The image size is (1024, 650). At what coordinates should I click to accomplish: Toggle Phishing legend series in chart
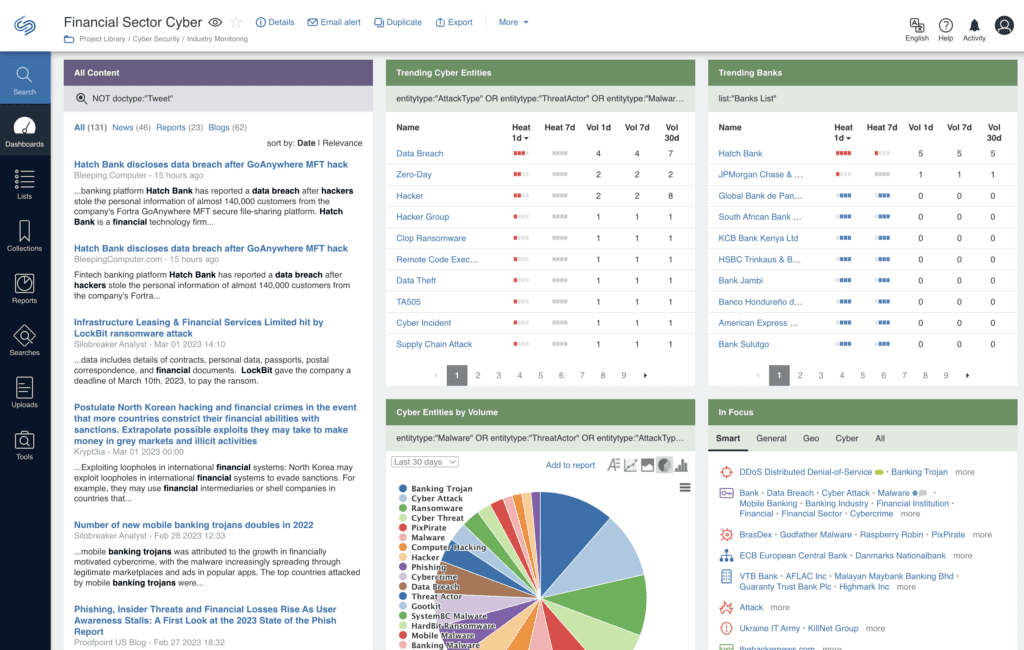point(423,567)
